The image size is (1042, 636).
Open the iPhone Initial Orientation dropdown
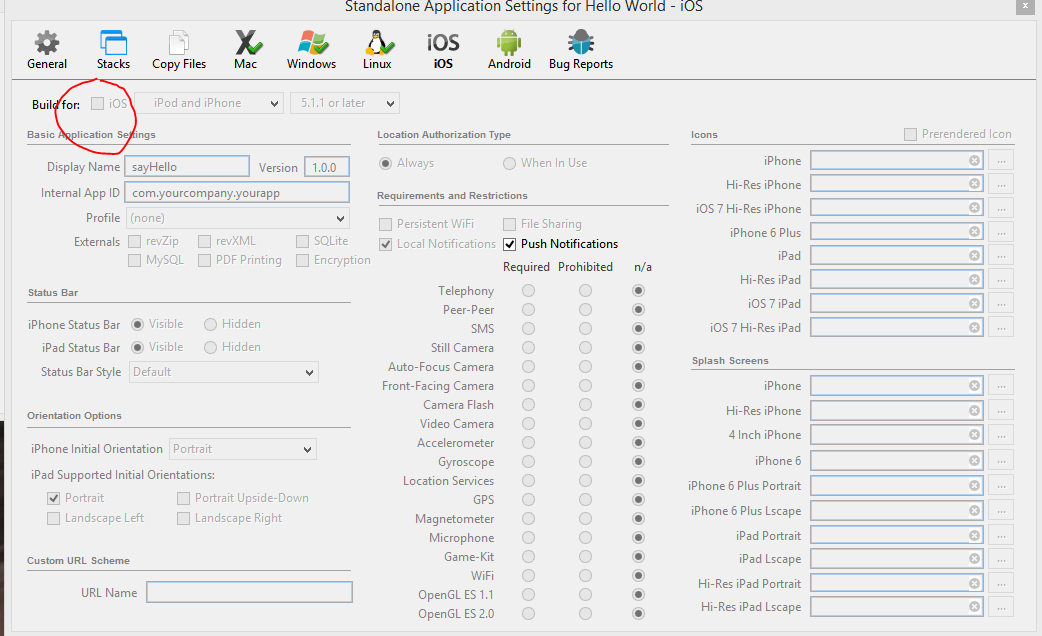tap(243, 449)
